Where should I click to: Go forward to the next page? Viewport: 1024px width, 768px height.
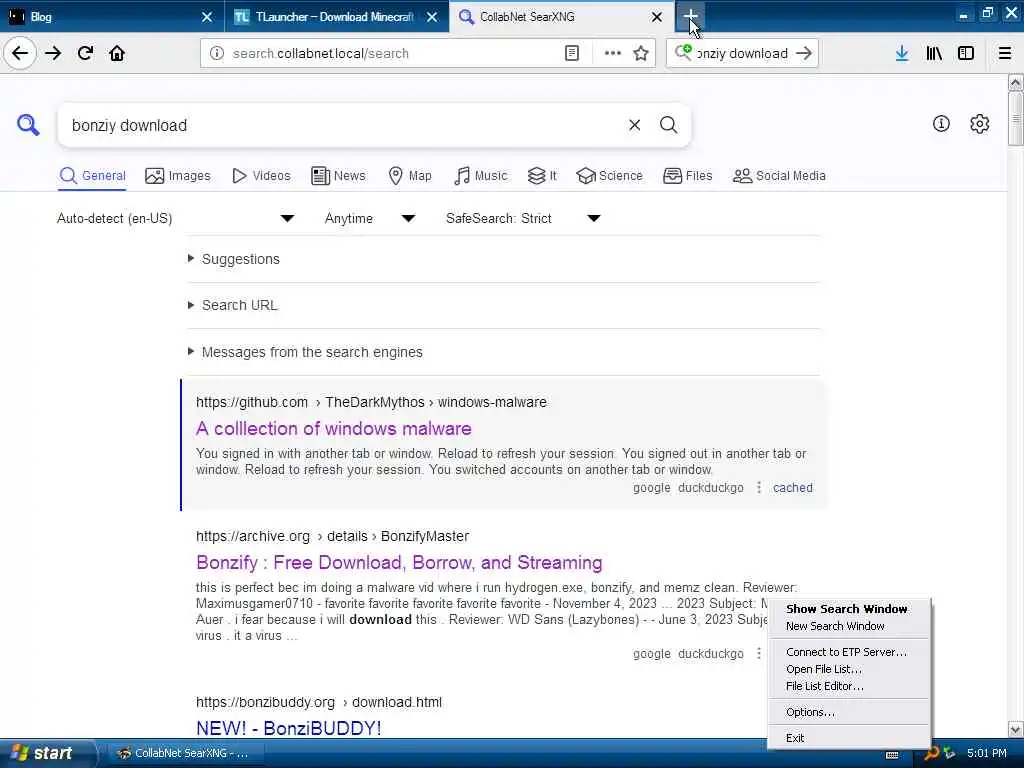point(53,53)
